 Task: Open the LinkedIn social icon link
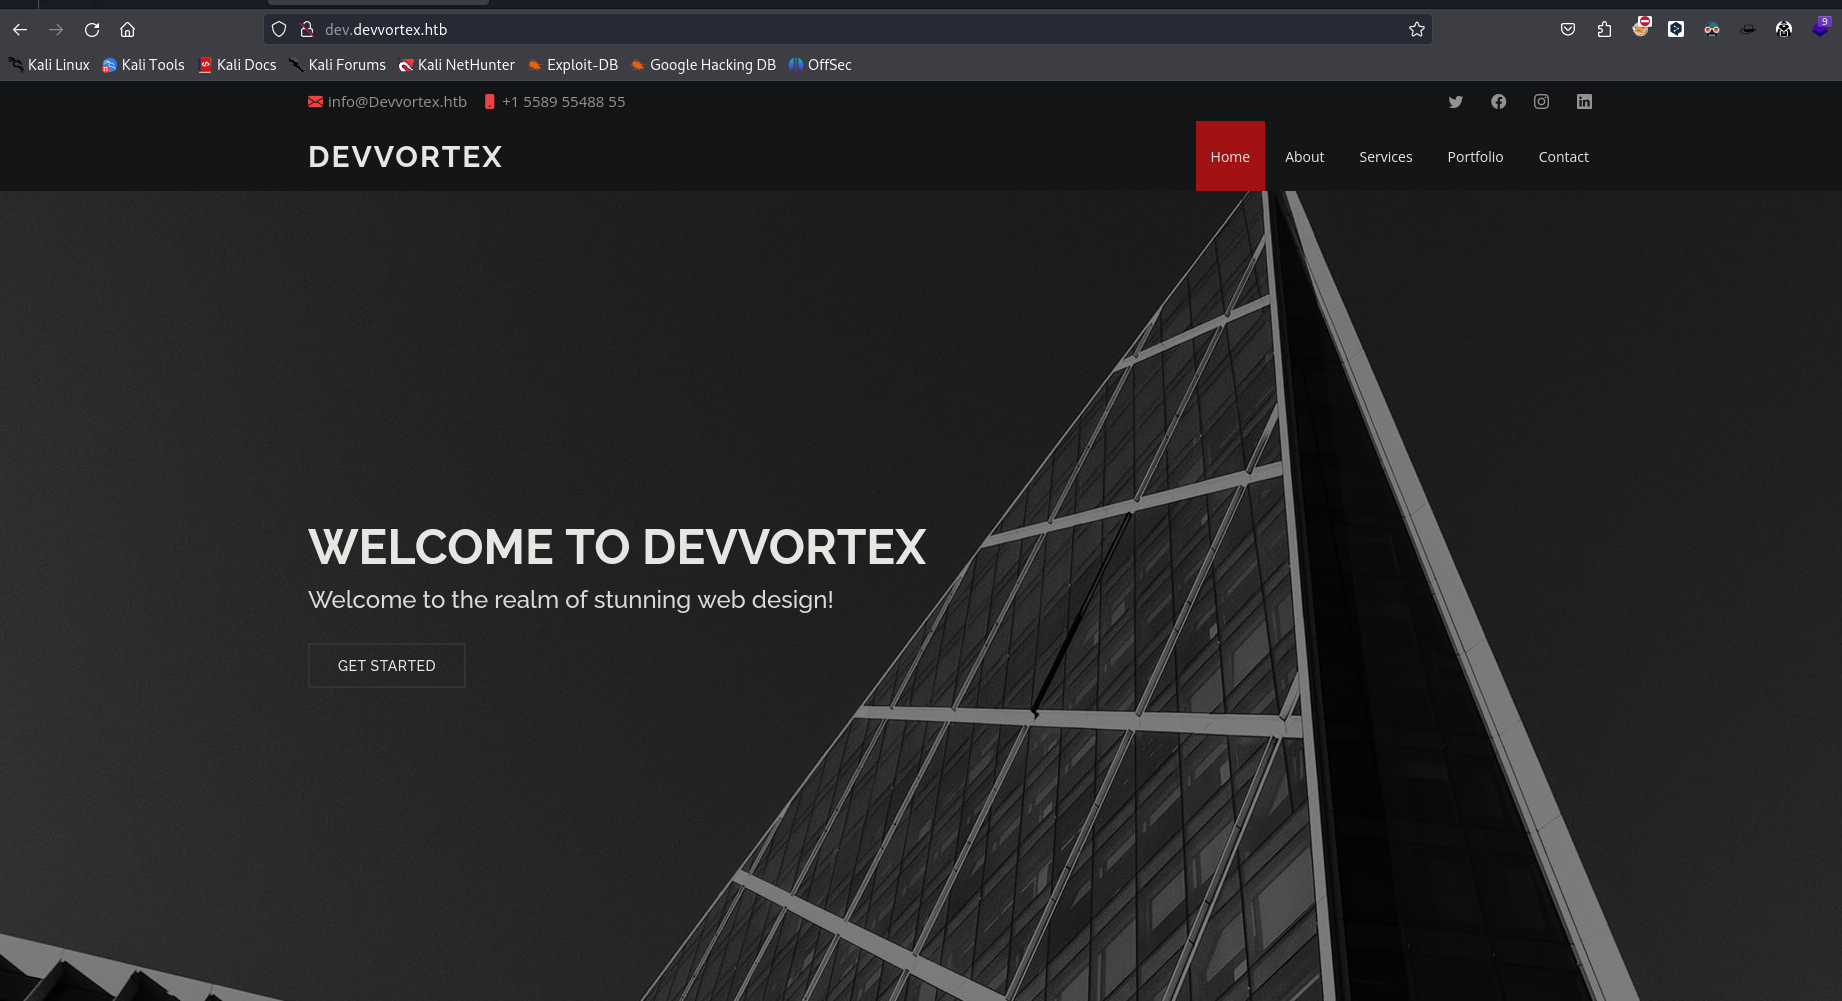point(1584,102)
